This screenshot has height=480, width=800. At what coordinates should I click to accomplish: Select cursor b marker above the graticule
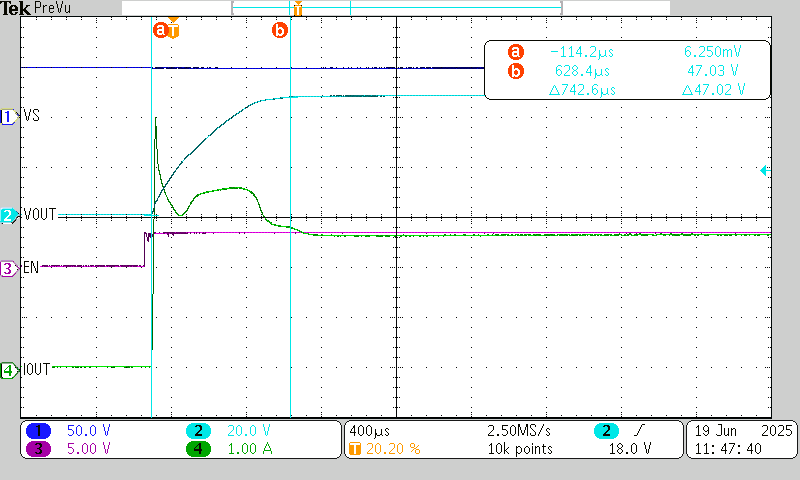(280, 30)
